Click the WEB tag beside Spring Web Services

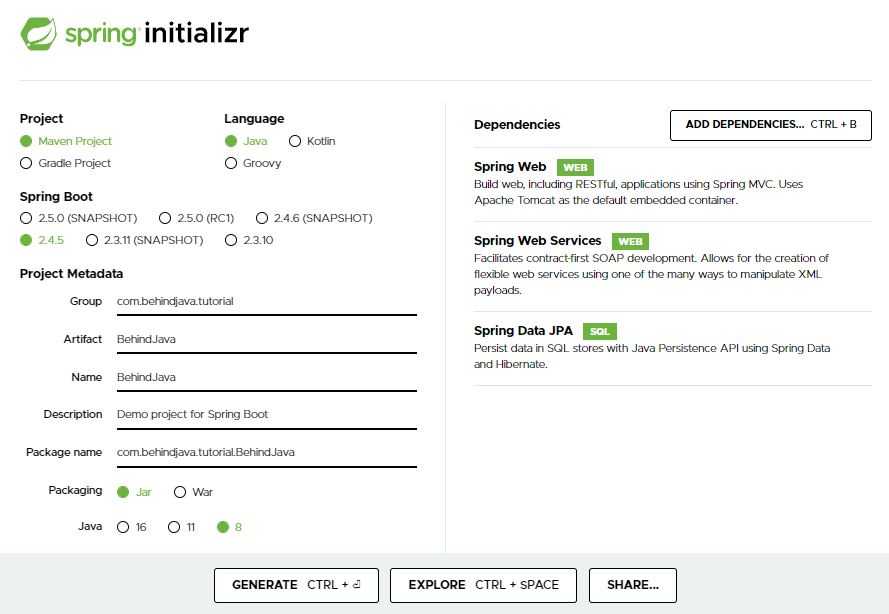pyautogui.click(x=630, y=242)
